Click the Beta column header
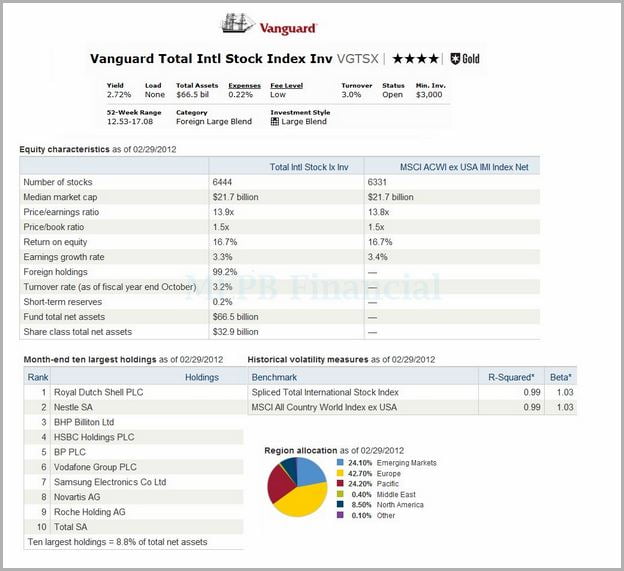Viewport: 624px width, 571px height. (x=561, y=377)
